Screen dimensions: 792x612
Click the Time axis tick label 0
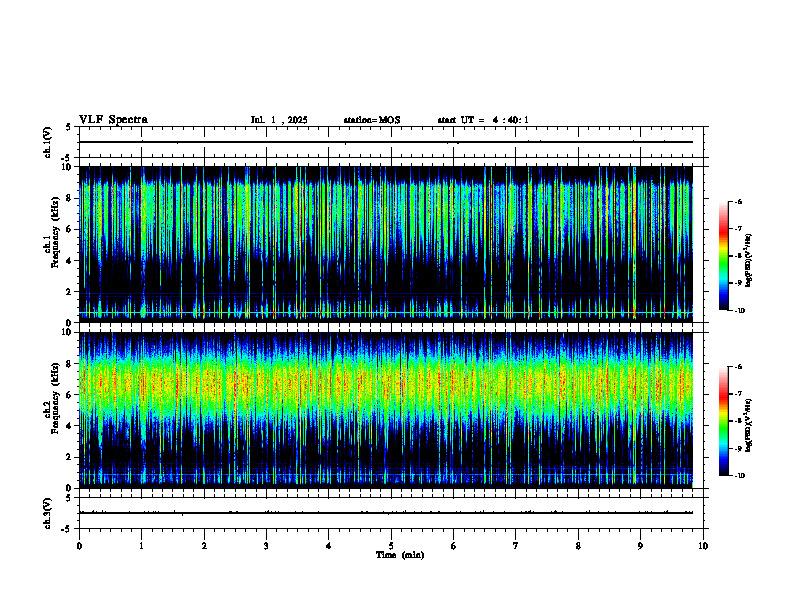[79, 546]
